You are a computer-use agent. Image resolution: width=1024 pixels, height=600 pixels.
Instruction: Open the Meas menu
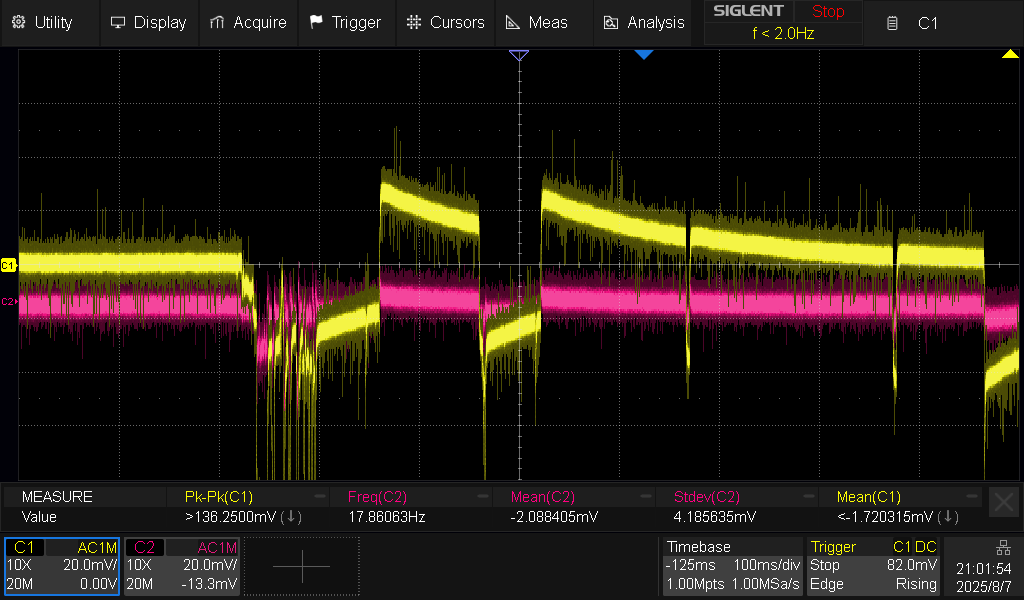pyautogui.click(x=537, y=22)
